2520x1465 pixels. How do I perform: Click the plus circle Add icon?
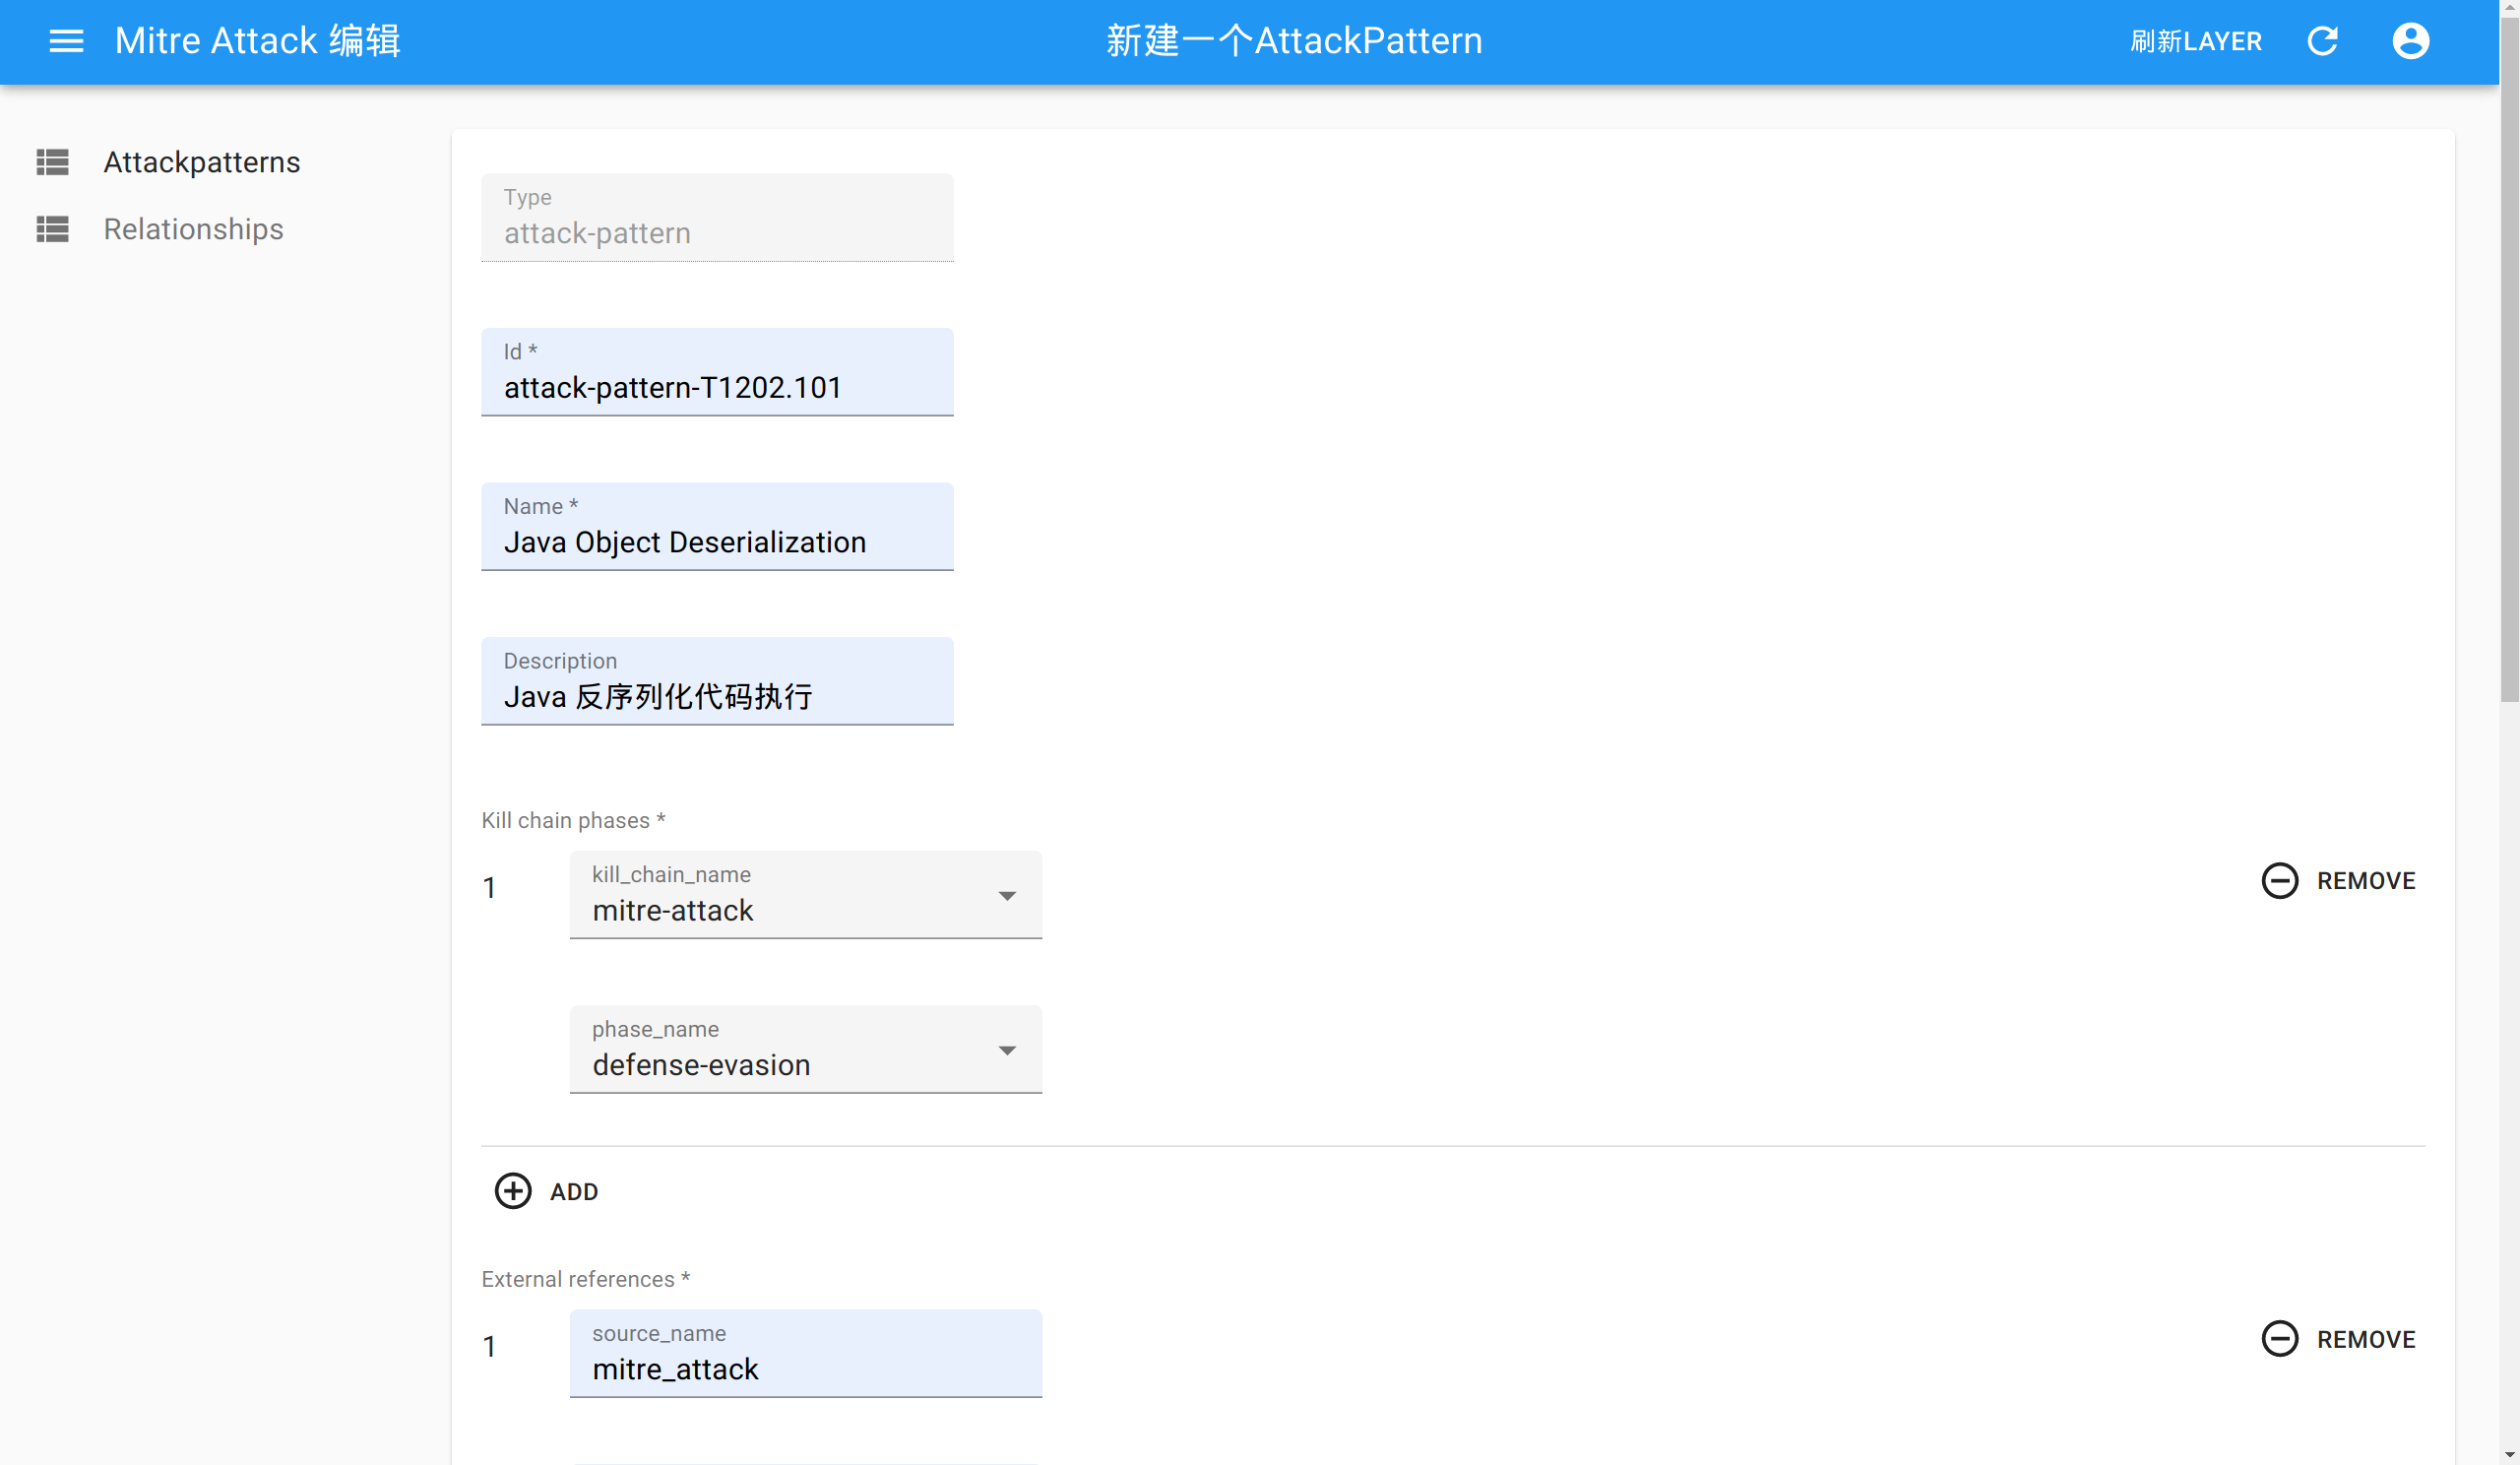point(513,1191)
